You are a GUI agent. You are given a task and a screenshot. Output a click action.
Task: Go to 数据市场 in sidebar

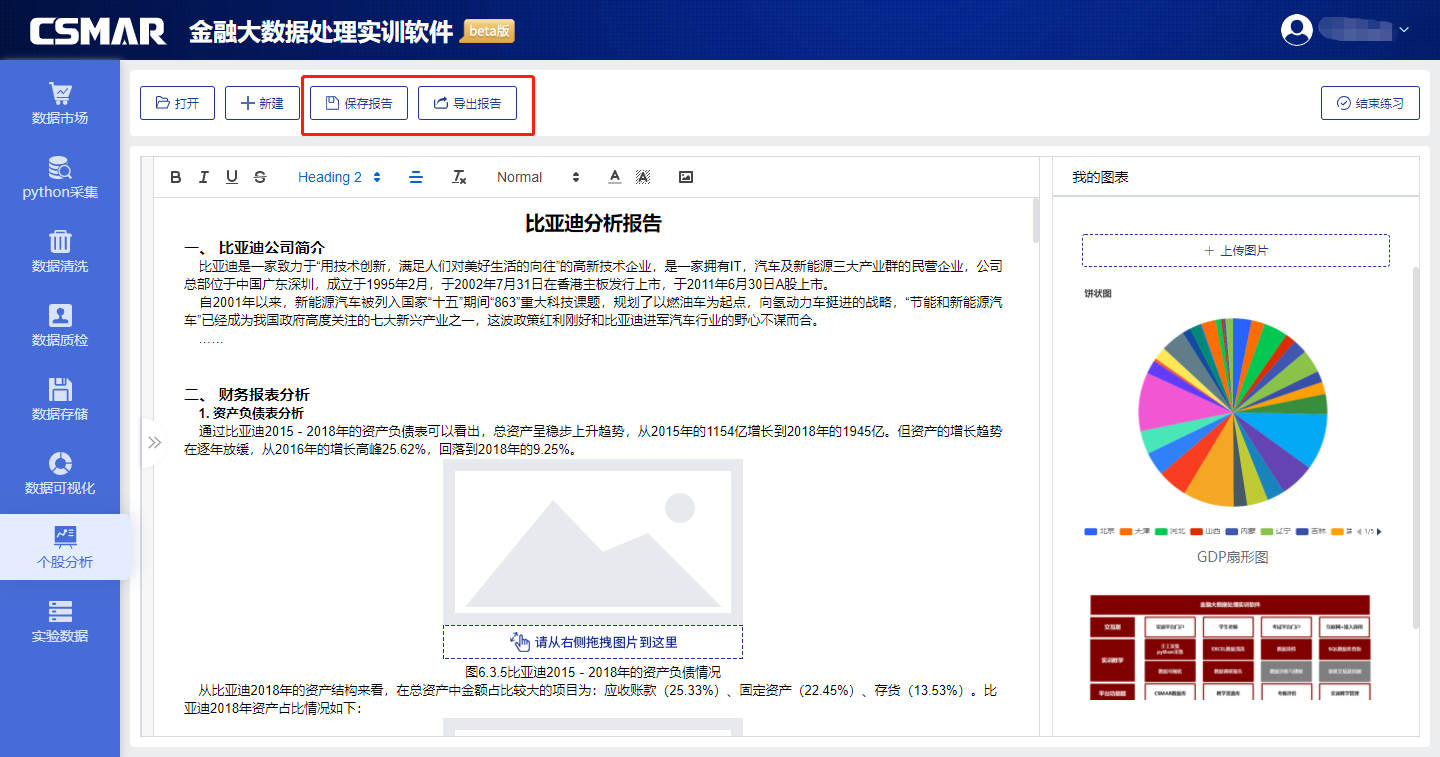60,104
